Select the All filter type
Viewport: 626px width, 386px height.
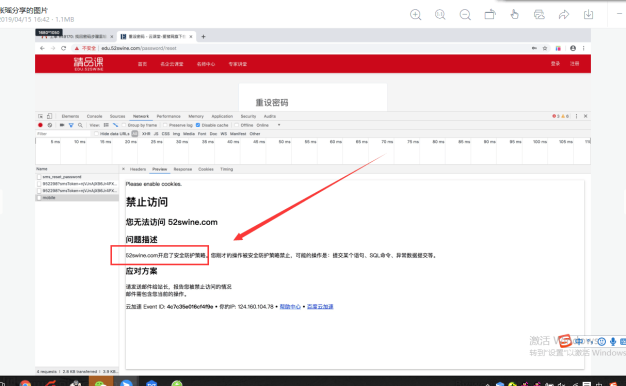tap(135, 134)
